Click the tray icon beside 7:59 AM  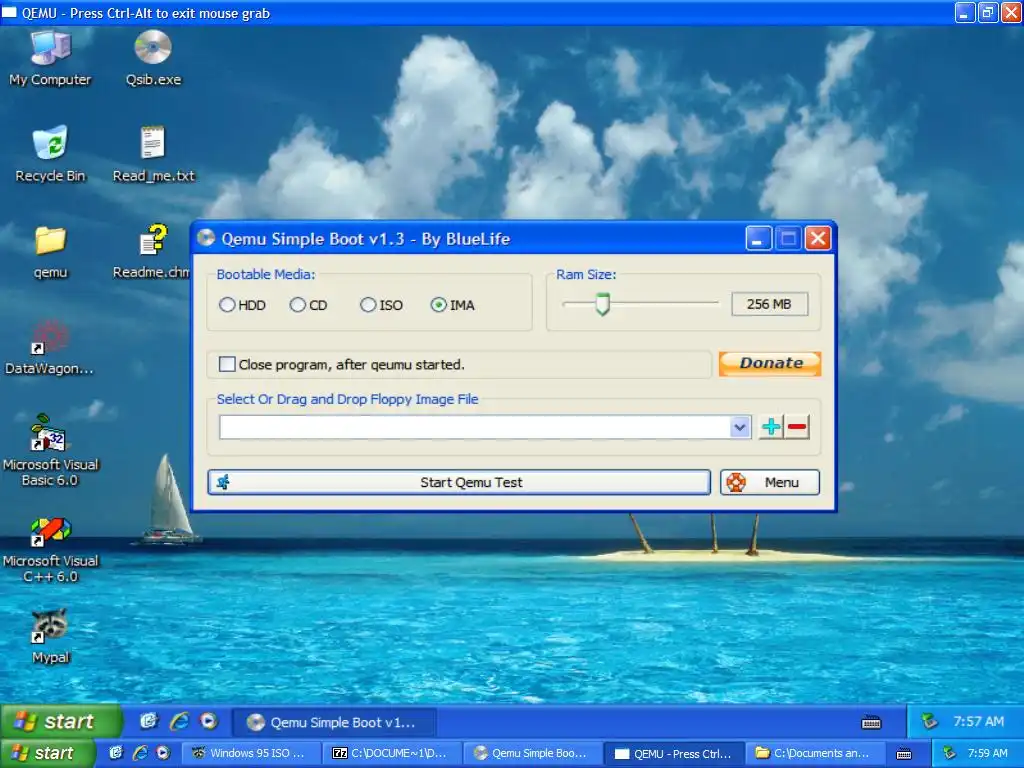click(x=950, y=753)
